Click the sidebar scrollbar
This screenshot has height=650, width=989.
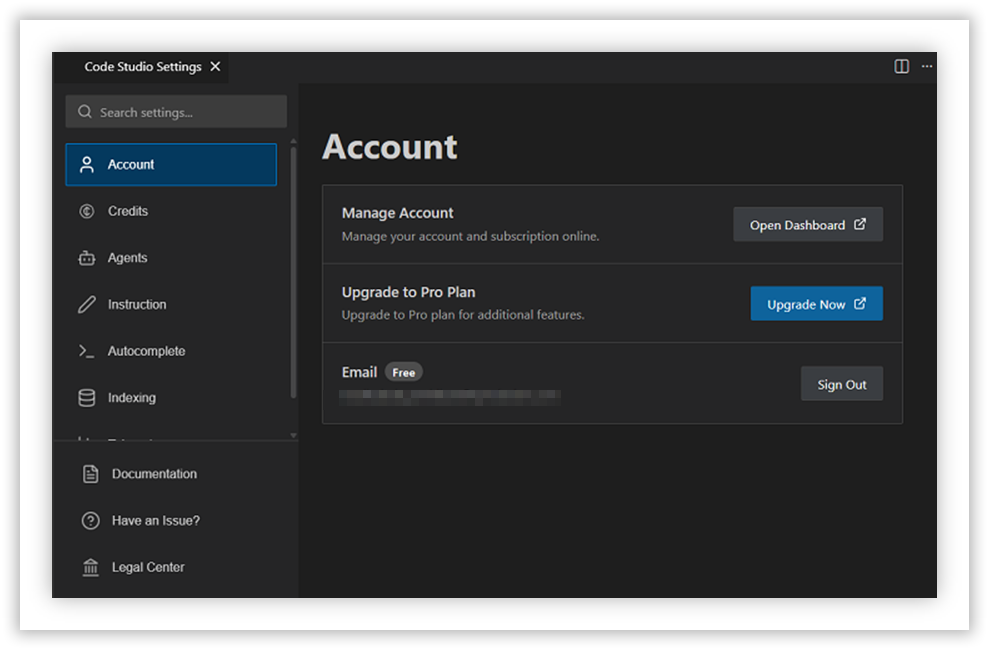(x=292, y=270)
